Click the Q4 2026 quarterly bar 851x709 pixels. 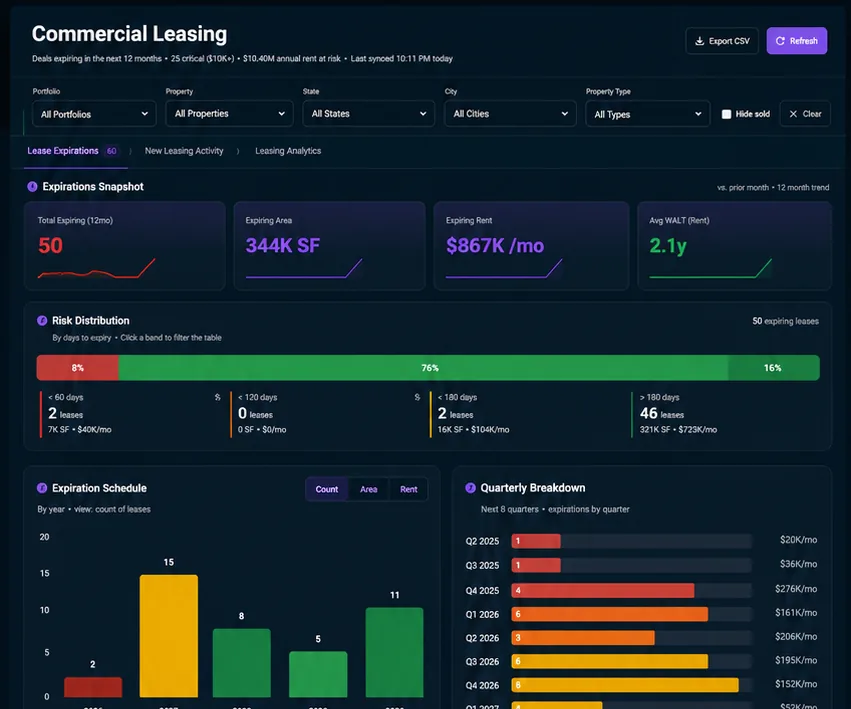(x=625, y=685)
